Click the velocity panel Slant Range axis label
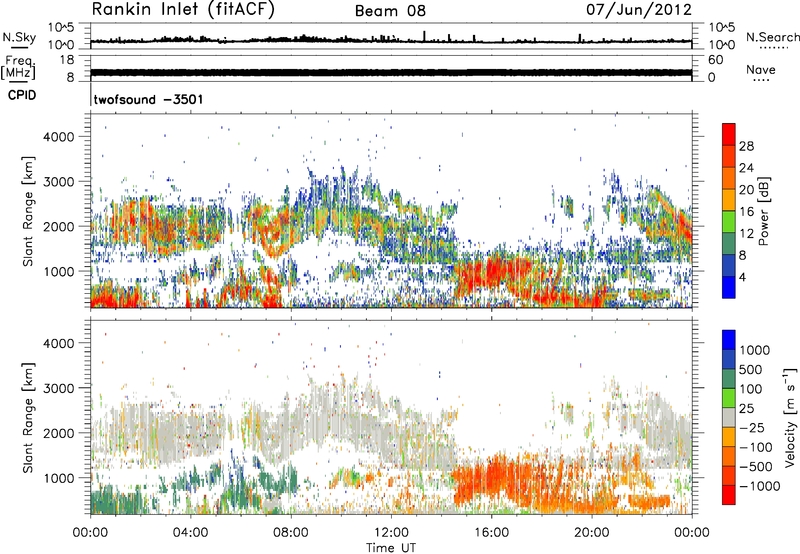The width and height of the screenshot is (800, 554). point(28,417)
